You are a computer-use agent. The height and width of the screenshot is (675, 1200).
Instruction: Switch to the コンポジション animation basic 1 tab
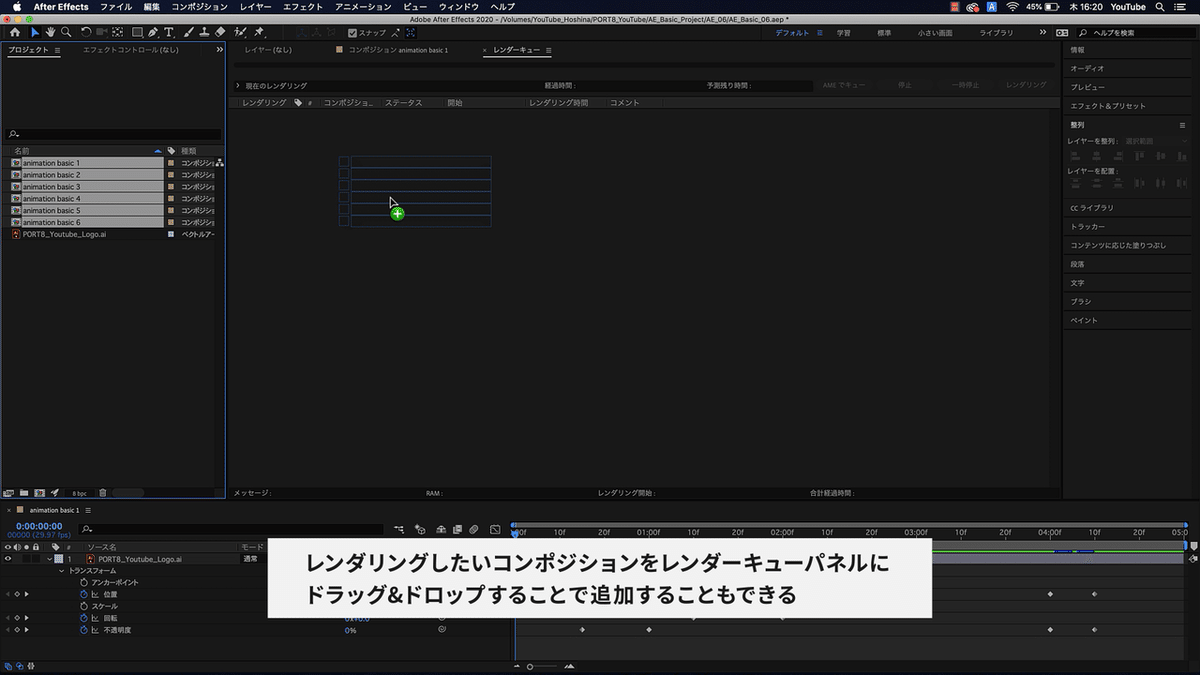[x=398, y=50]
